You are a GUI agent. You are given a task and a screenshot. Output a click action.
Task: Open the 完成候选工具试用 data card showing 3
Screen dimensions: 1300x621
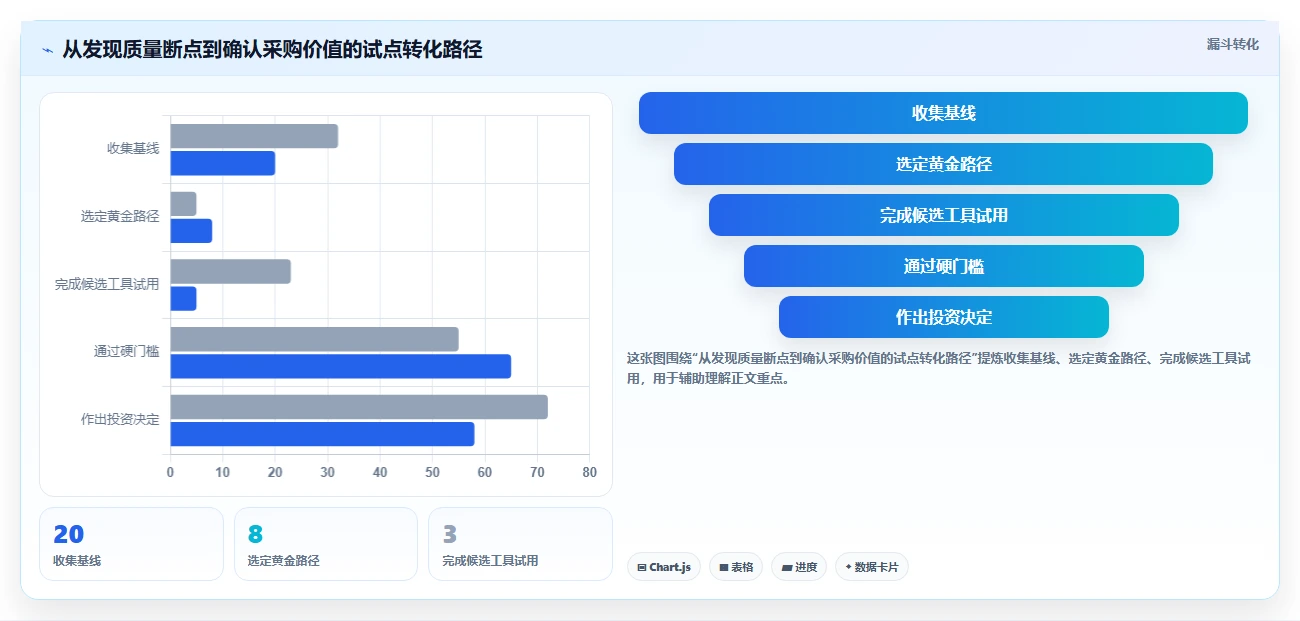520,544
